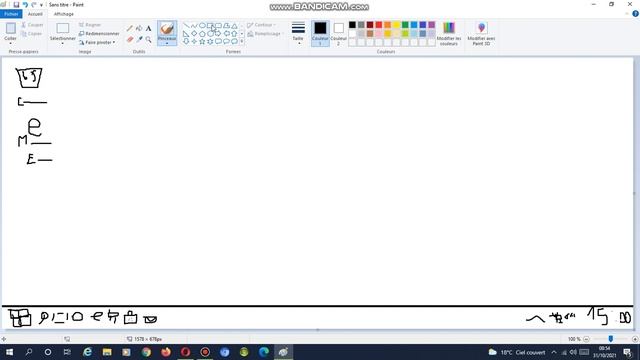
Task: Choose the five-point star shape
Action: [x=202, y=41]
